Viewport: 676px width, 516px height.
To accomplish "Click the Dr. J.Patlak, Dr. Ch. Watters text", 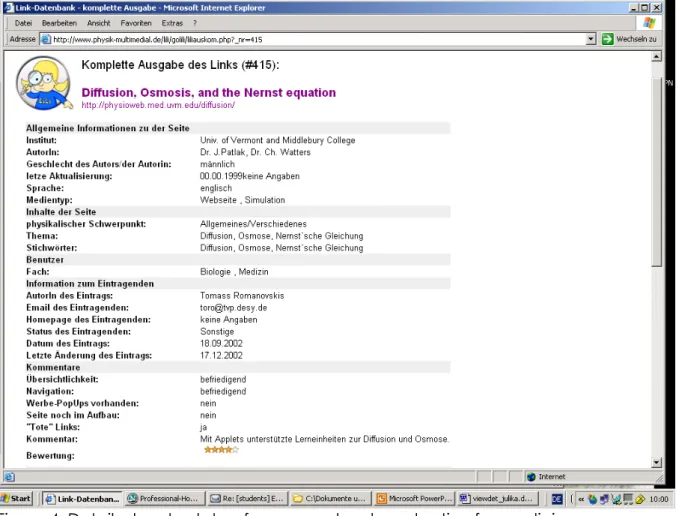I will coord(255,152).
